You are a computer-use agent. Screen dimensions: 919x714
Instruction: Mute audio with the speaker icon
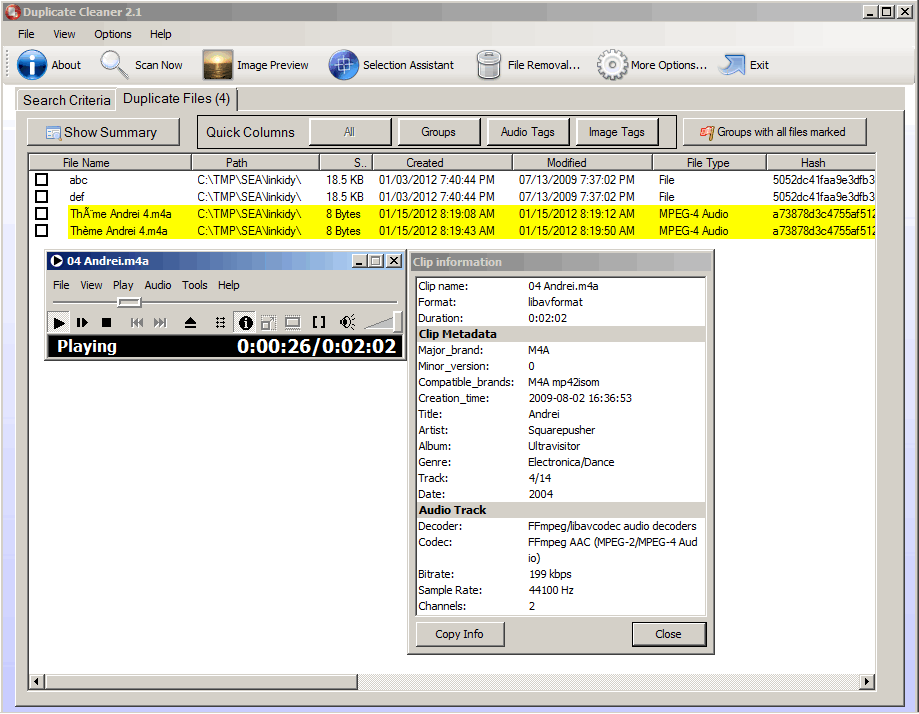[347, 322]
